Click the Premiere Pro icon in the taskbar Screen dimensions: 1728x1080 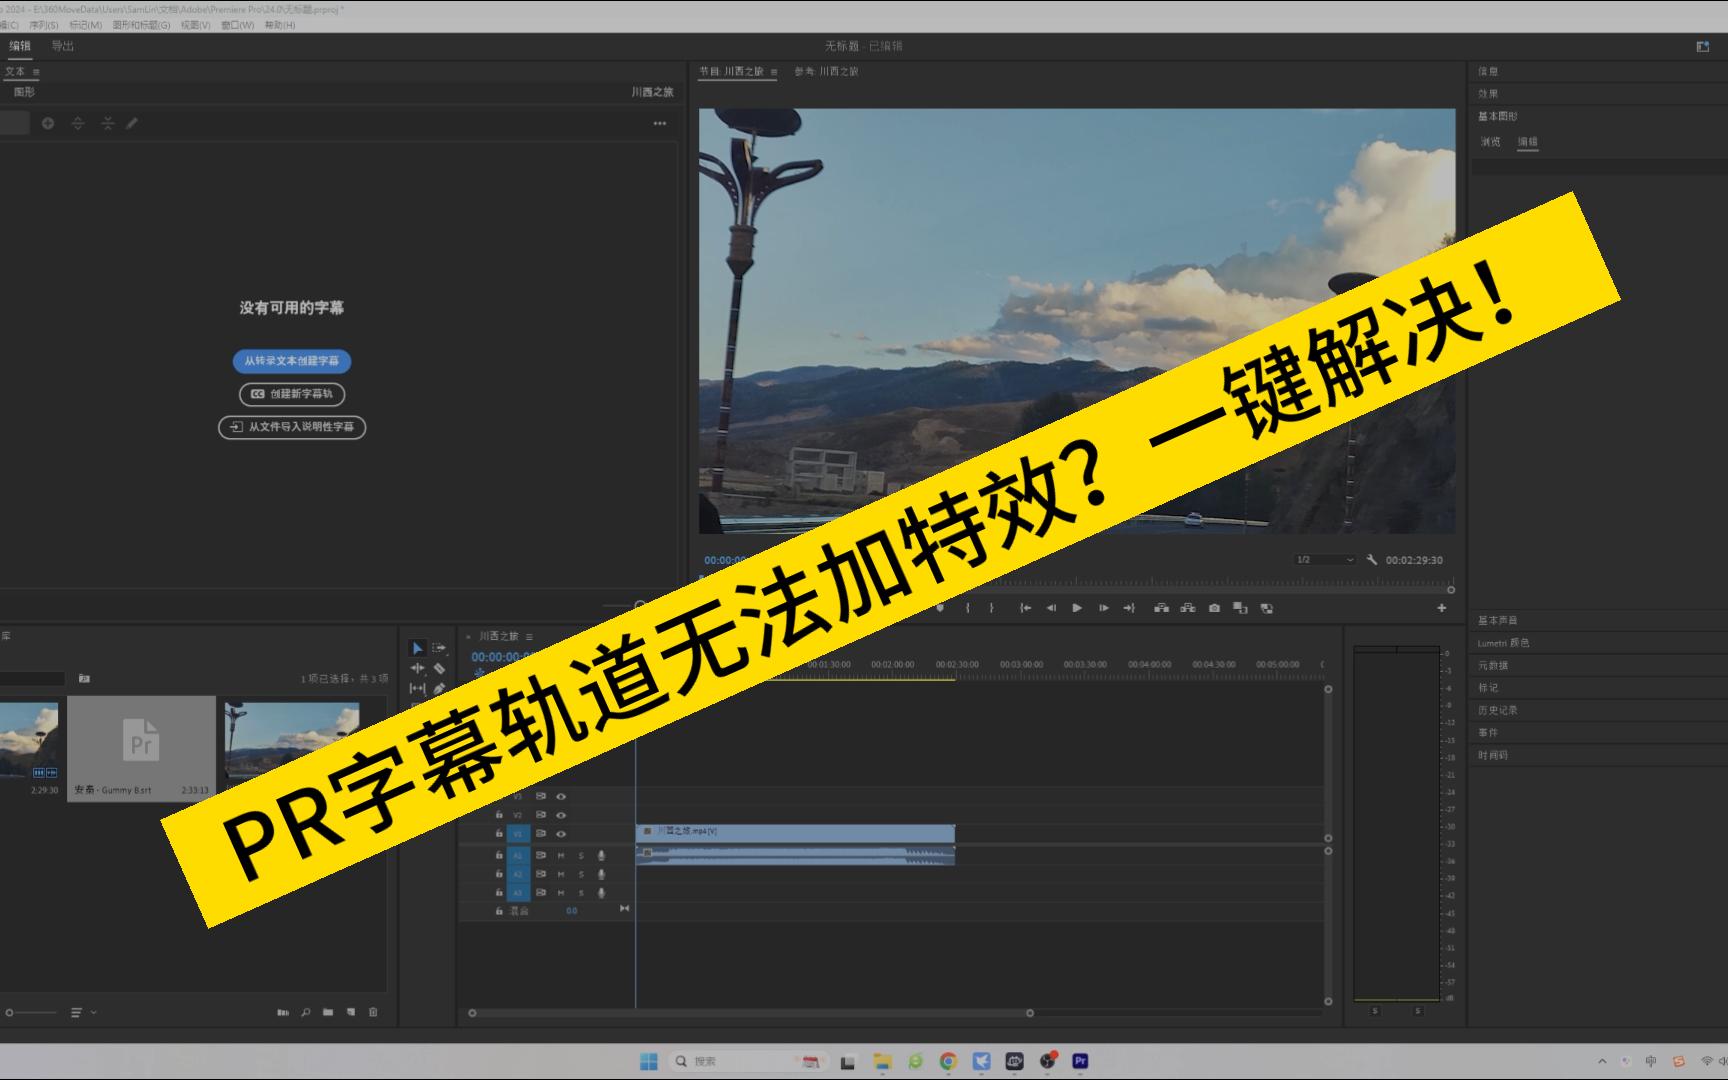pyautogui.click(x=1080, y=1061)
